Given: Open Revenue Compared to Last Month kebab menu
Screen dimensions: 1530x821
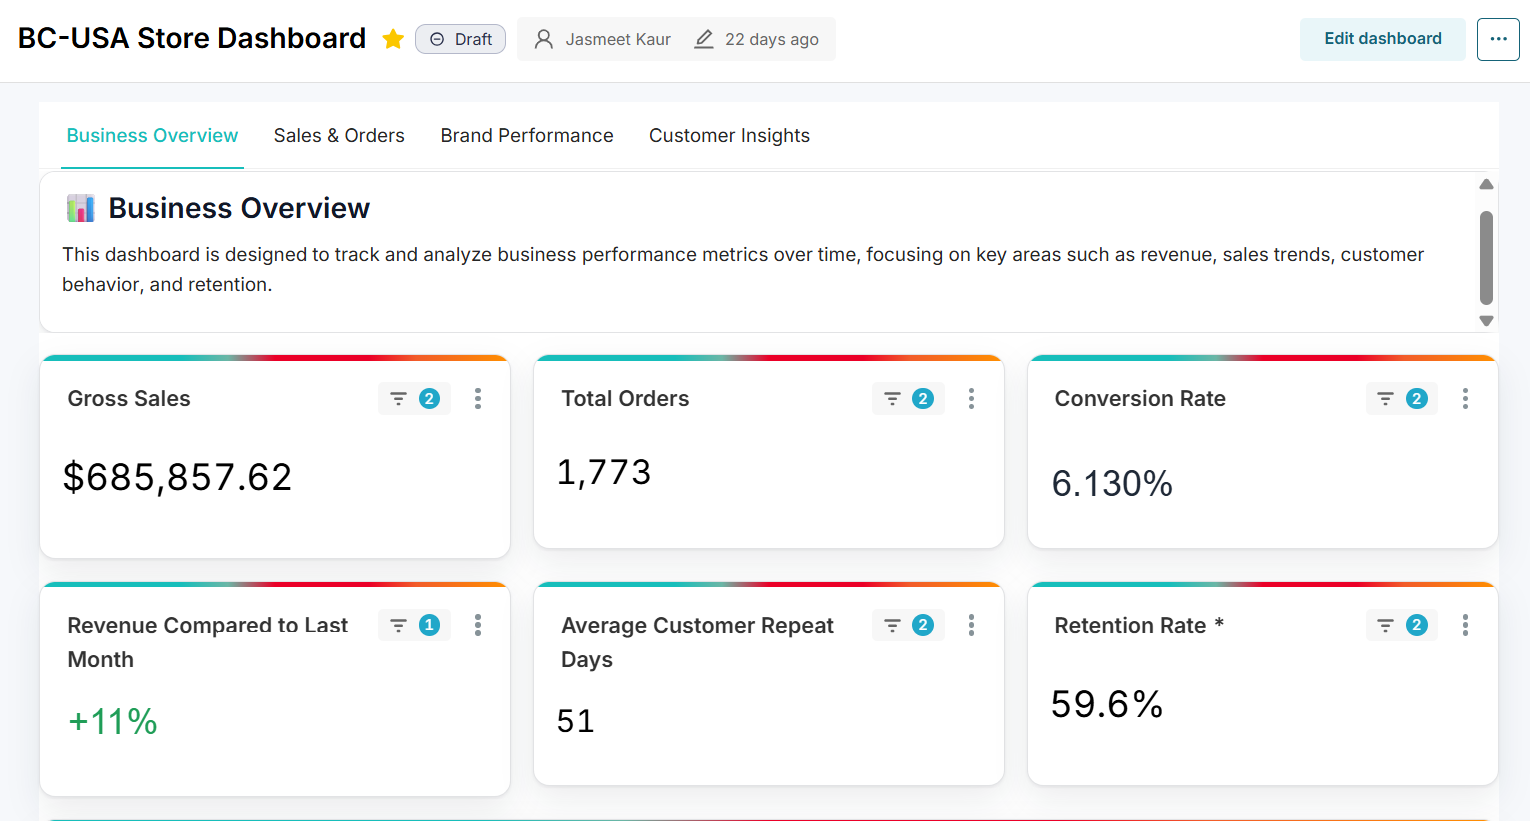Looking at the screenshot, I should point(478,625).
